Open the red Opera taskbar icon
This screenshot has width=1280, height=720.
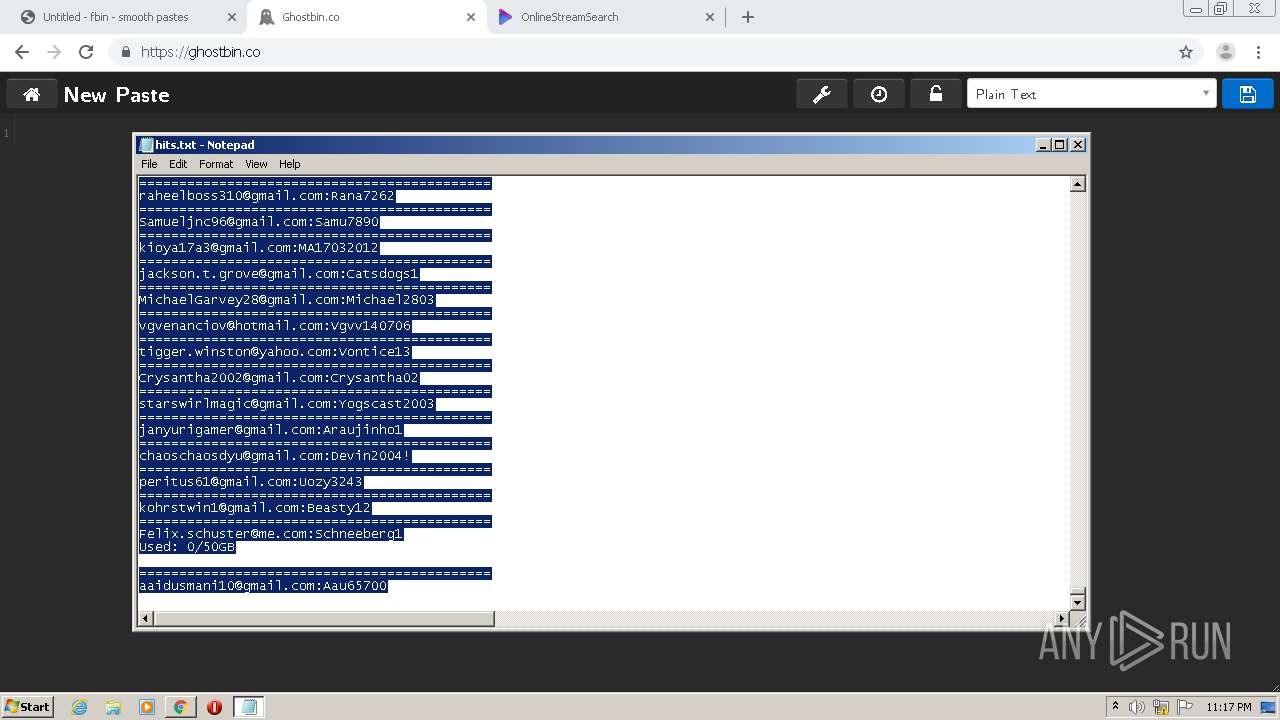214,707
